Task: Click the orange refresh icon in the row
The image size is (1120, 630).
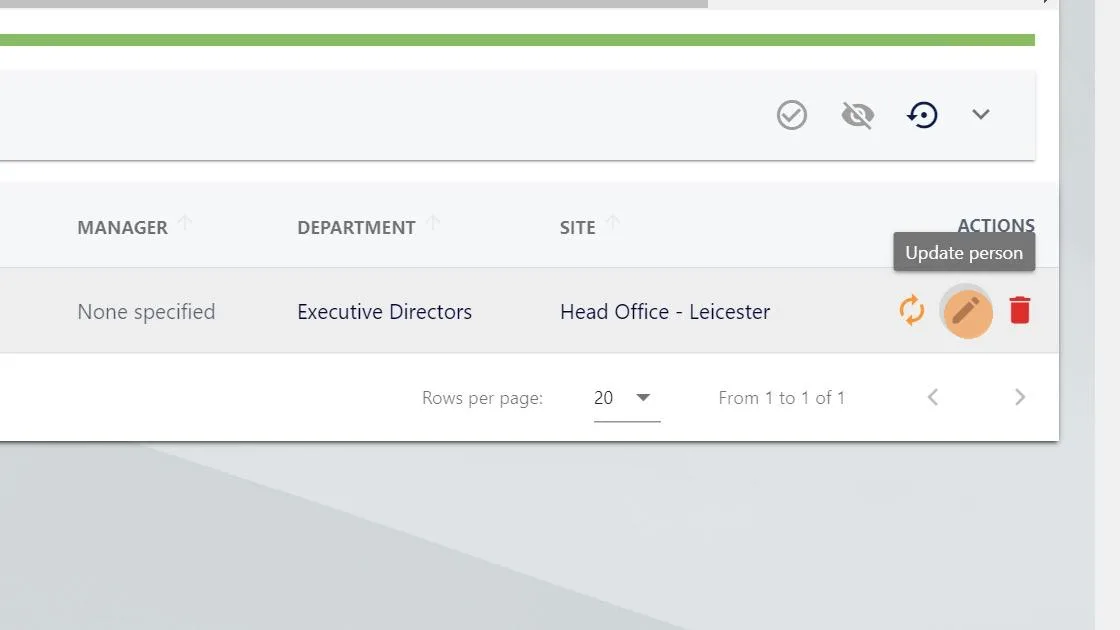Action: [x=911, y=311]
